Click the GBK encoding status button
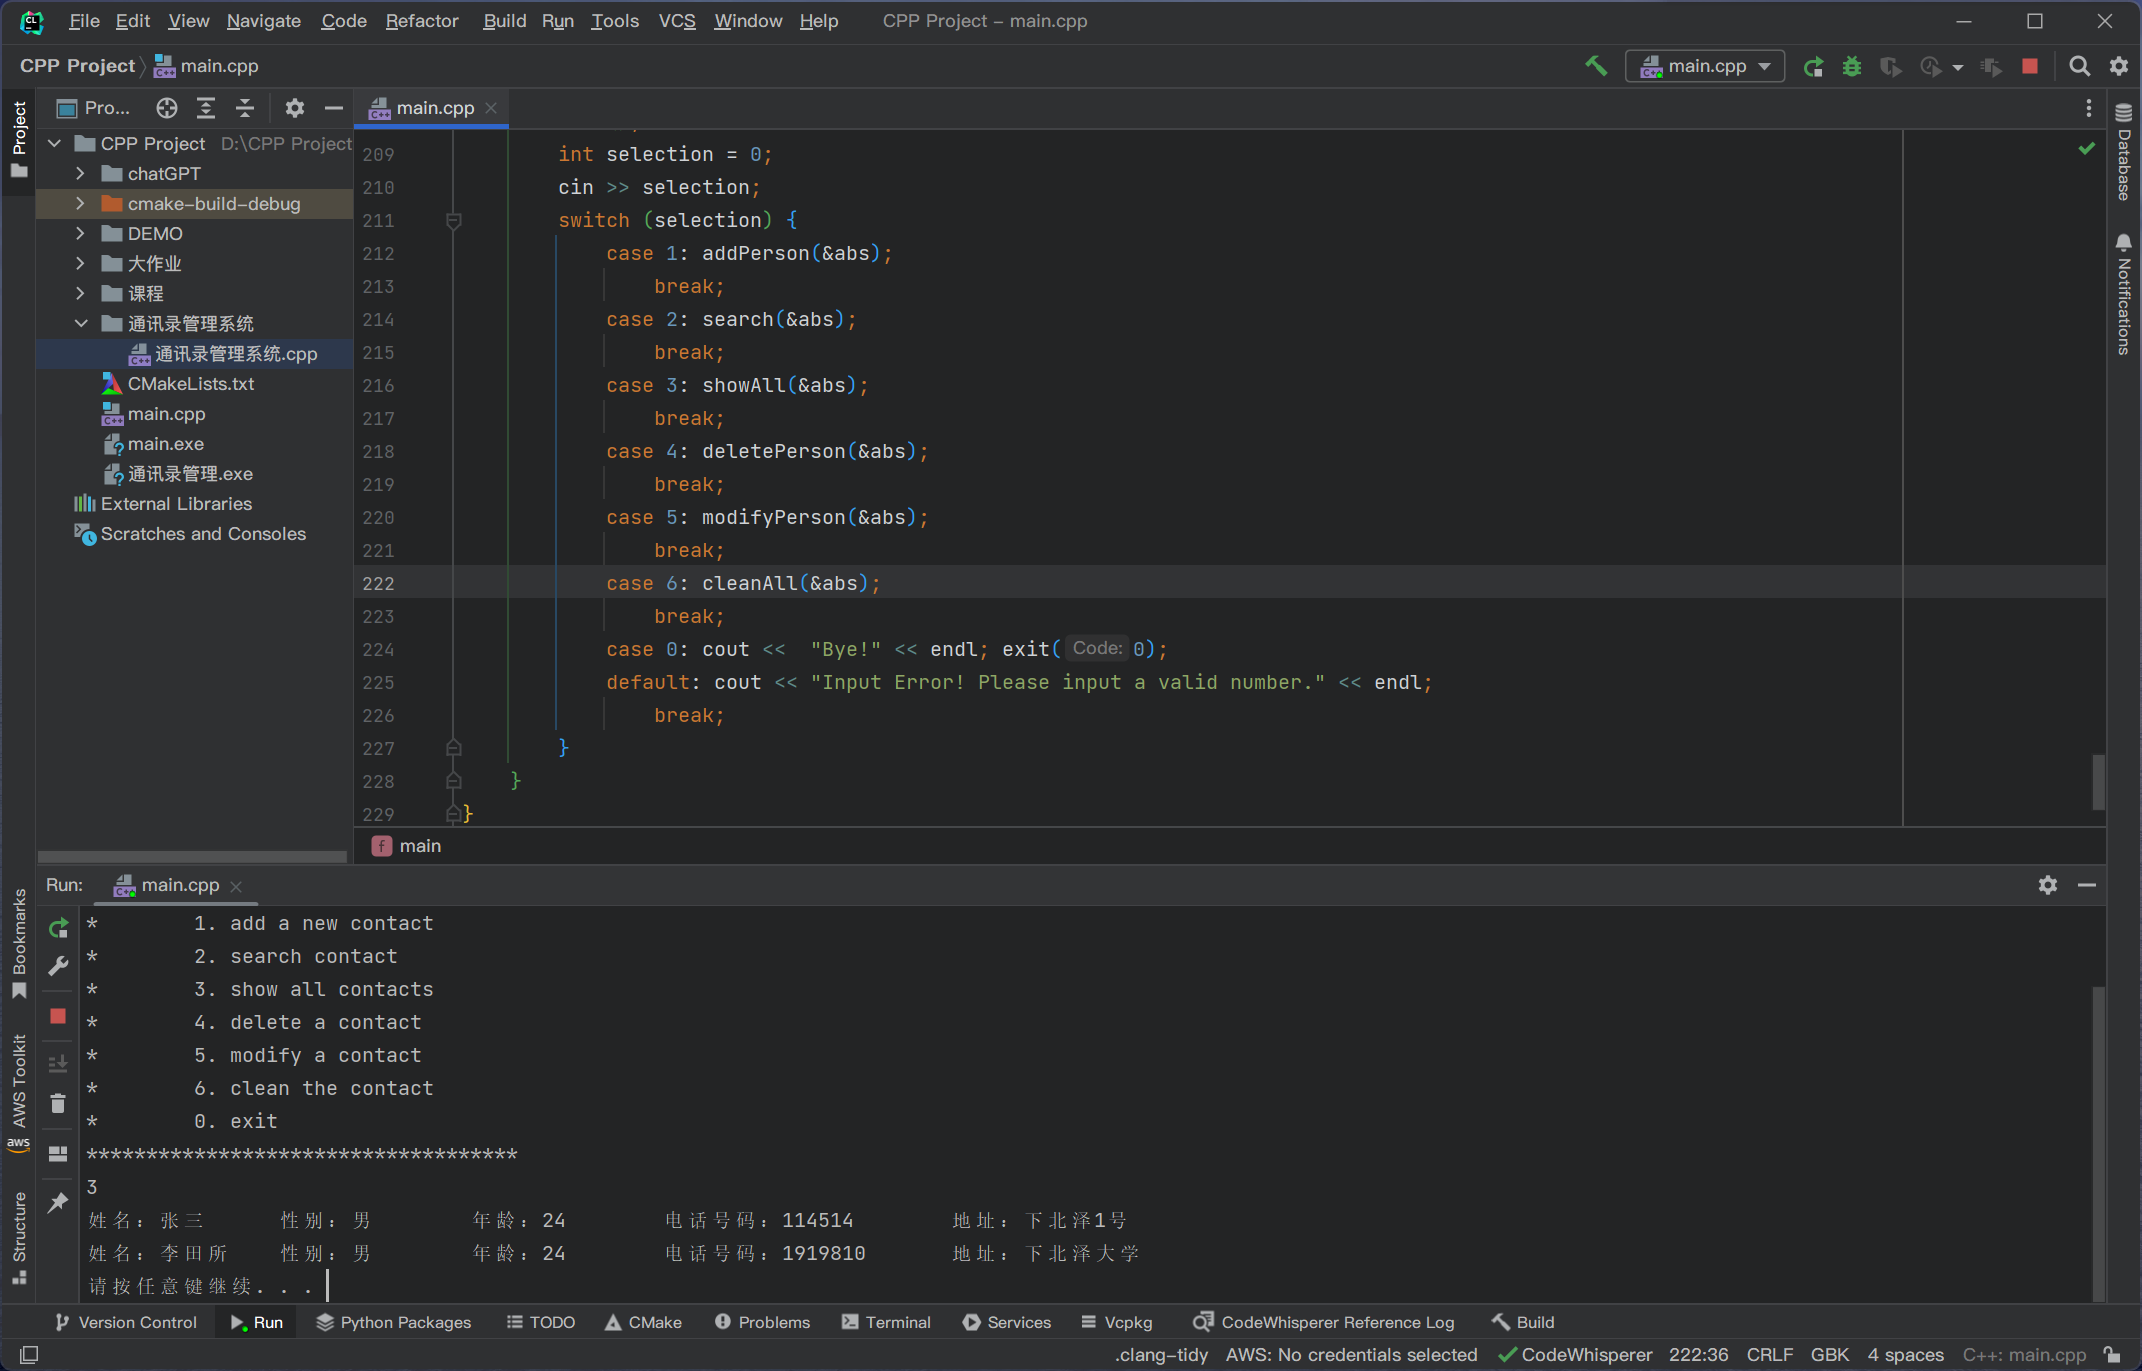Viewport: 2142px width, 1371px height. coord(1829,1355)
